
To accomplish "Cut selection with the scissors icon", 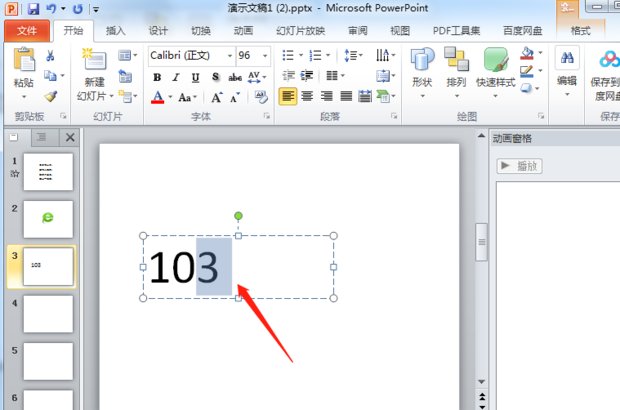I will click(50, 56).
